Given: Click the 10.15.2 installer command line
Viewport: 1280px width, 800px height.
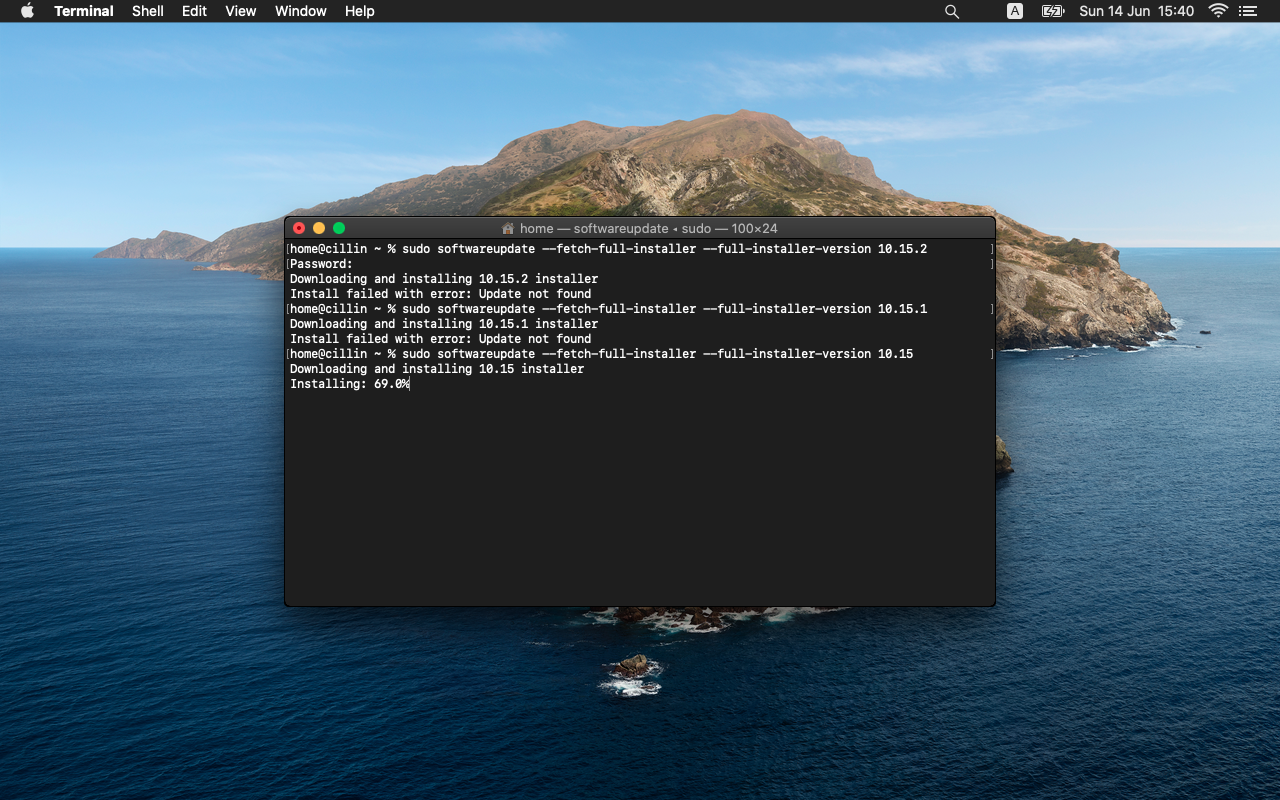Looking at the screenshot, I should pos(608,249).
